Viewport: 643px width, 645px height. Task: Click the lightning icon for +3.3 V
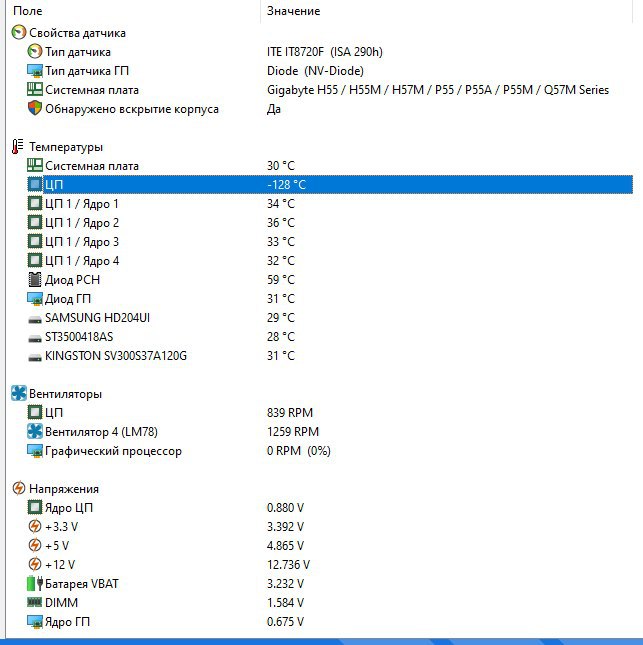pos(35,527)
